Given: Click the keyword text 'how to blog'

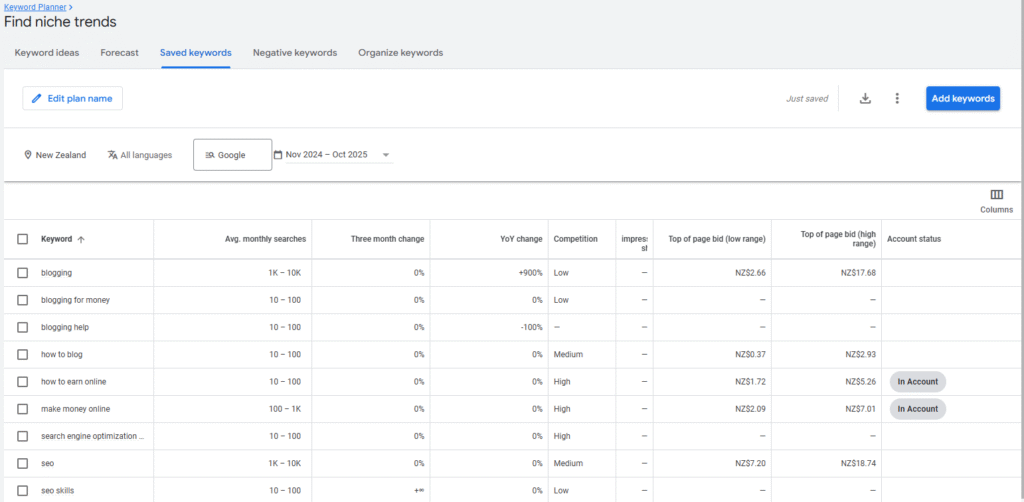Looking at the screenshot, I should [x=61, y=354].
